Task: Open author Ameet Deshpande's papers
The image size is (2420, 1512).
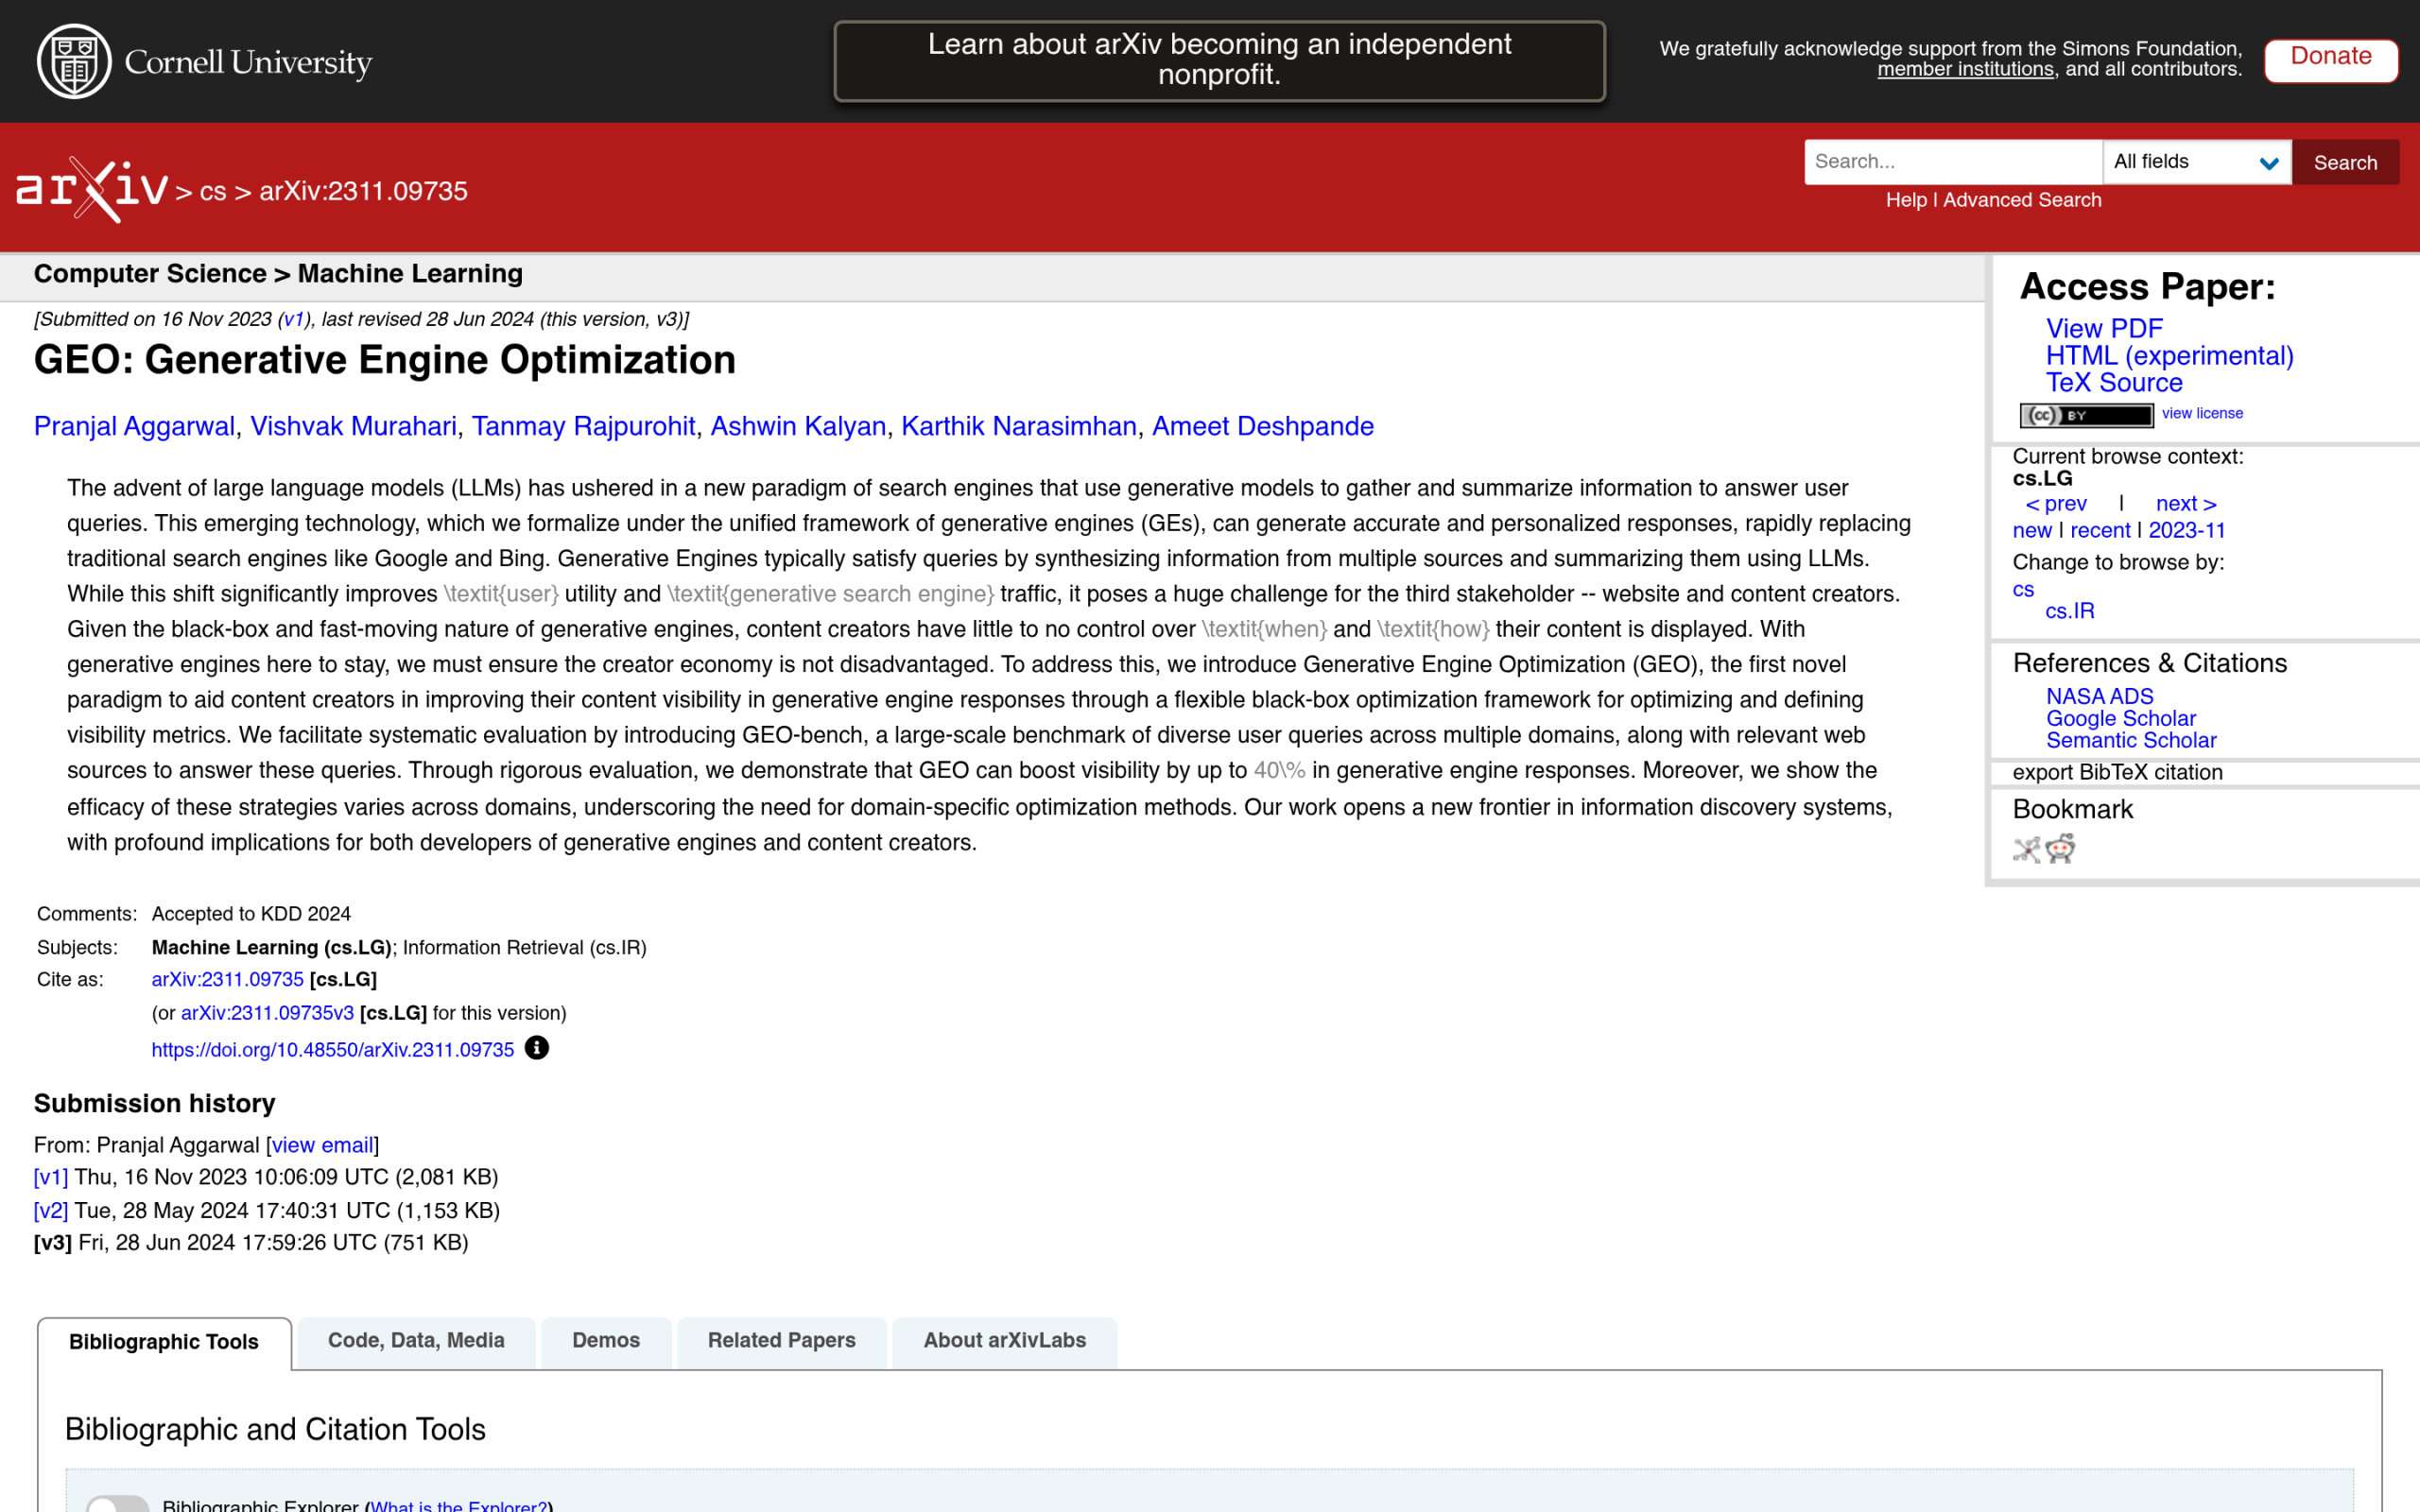Action: click(1263, 427)
